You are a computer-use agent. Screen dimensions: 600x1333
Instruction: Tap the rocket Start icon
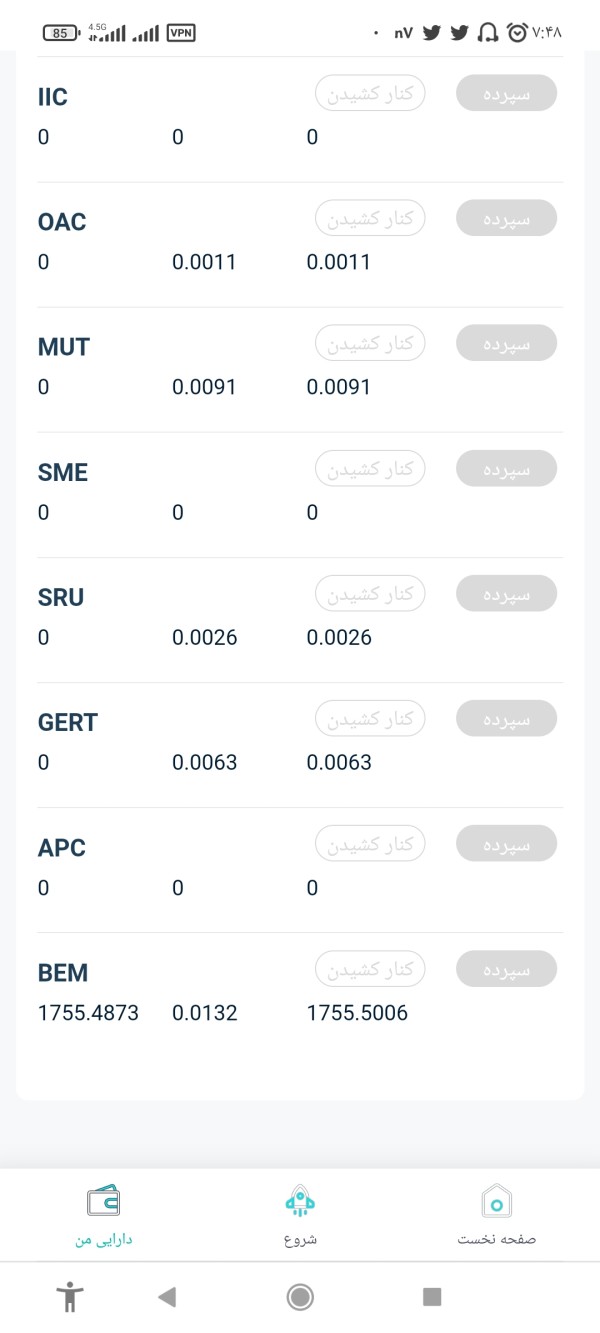[300, 1200]
